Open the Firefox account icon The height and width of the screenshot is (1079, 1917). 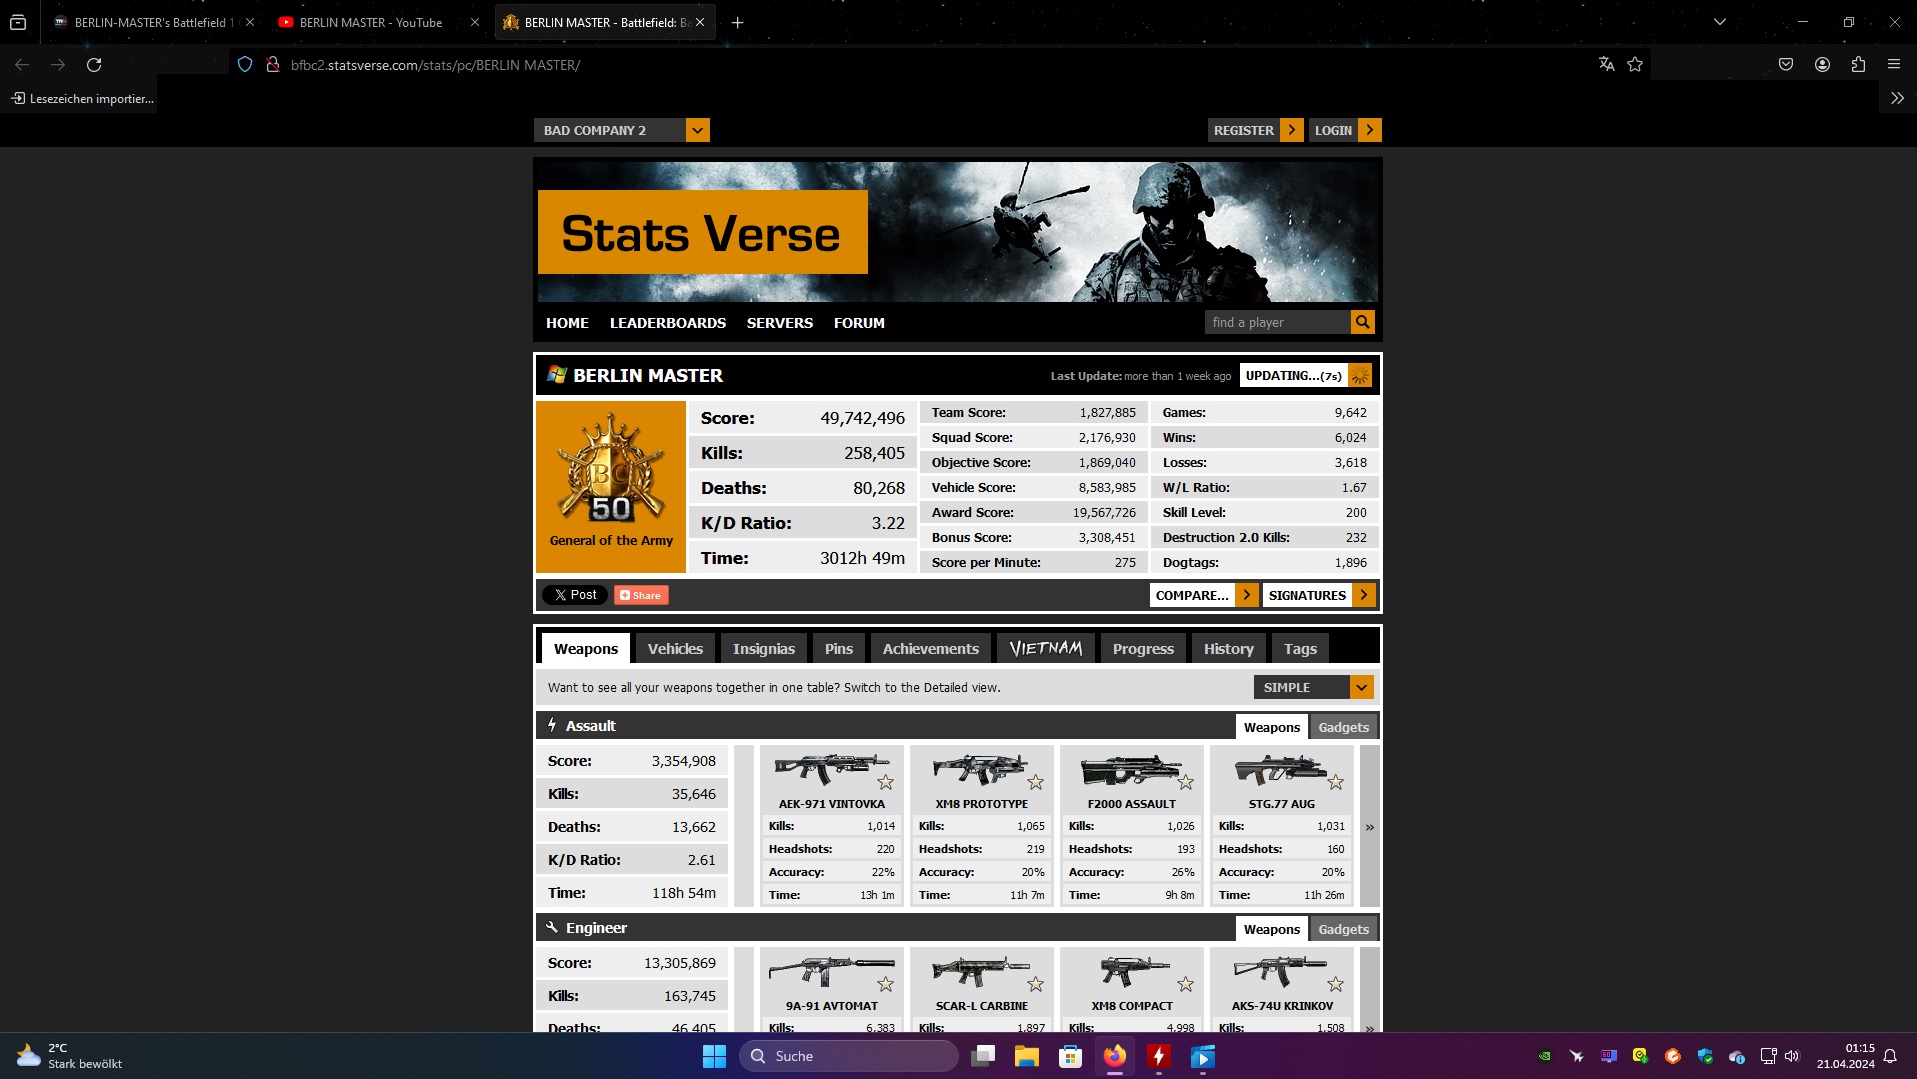1822,65
